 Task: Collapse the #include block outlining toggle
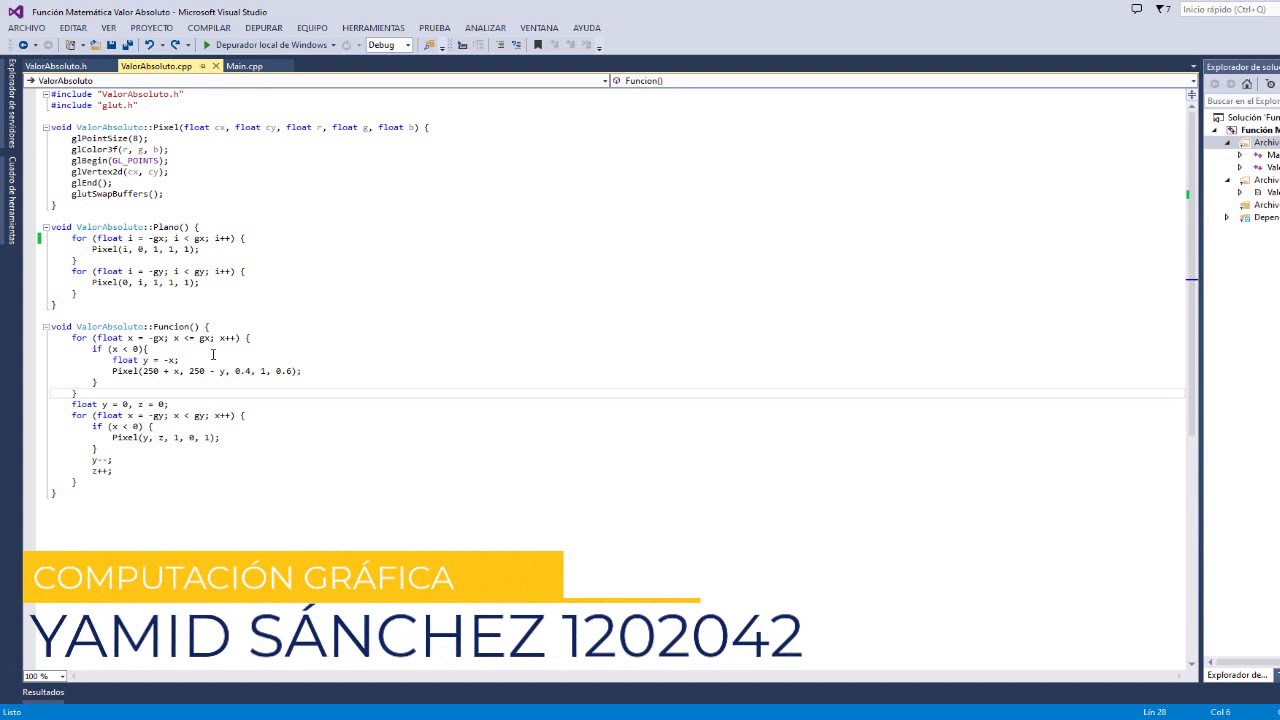point(46,94)
